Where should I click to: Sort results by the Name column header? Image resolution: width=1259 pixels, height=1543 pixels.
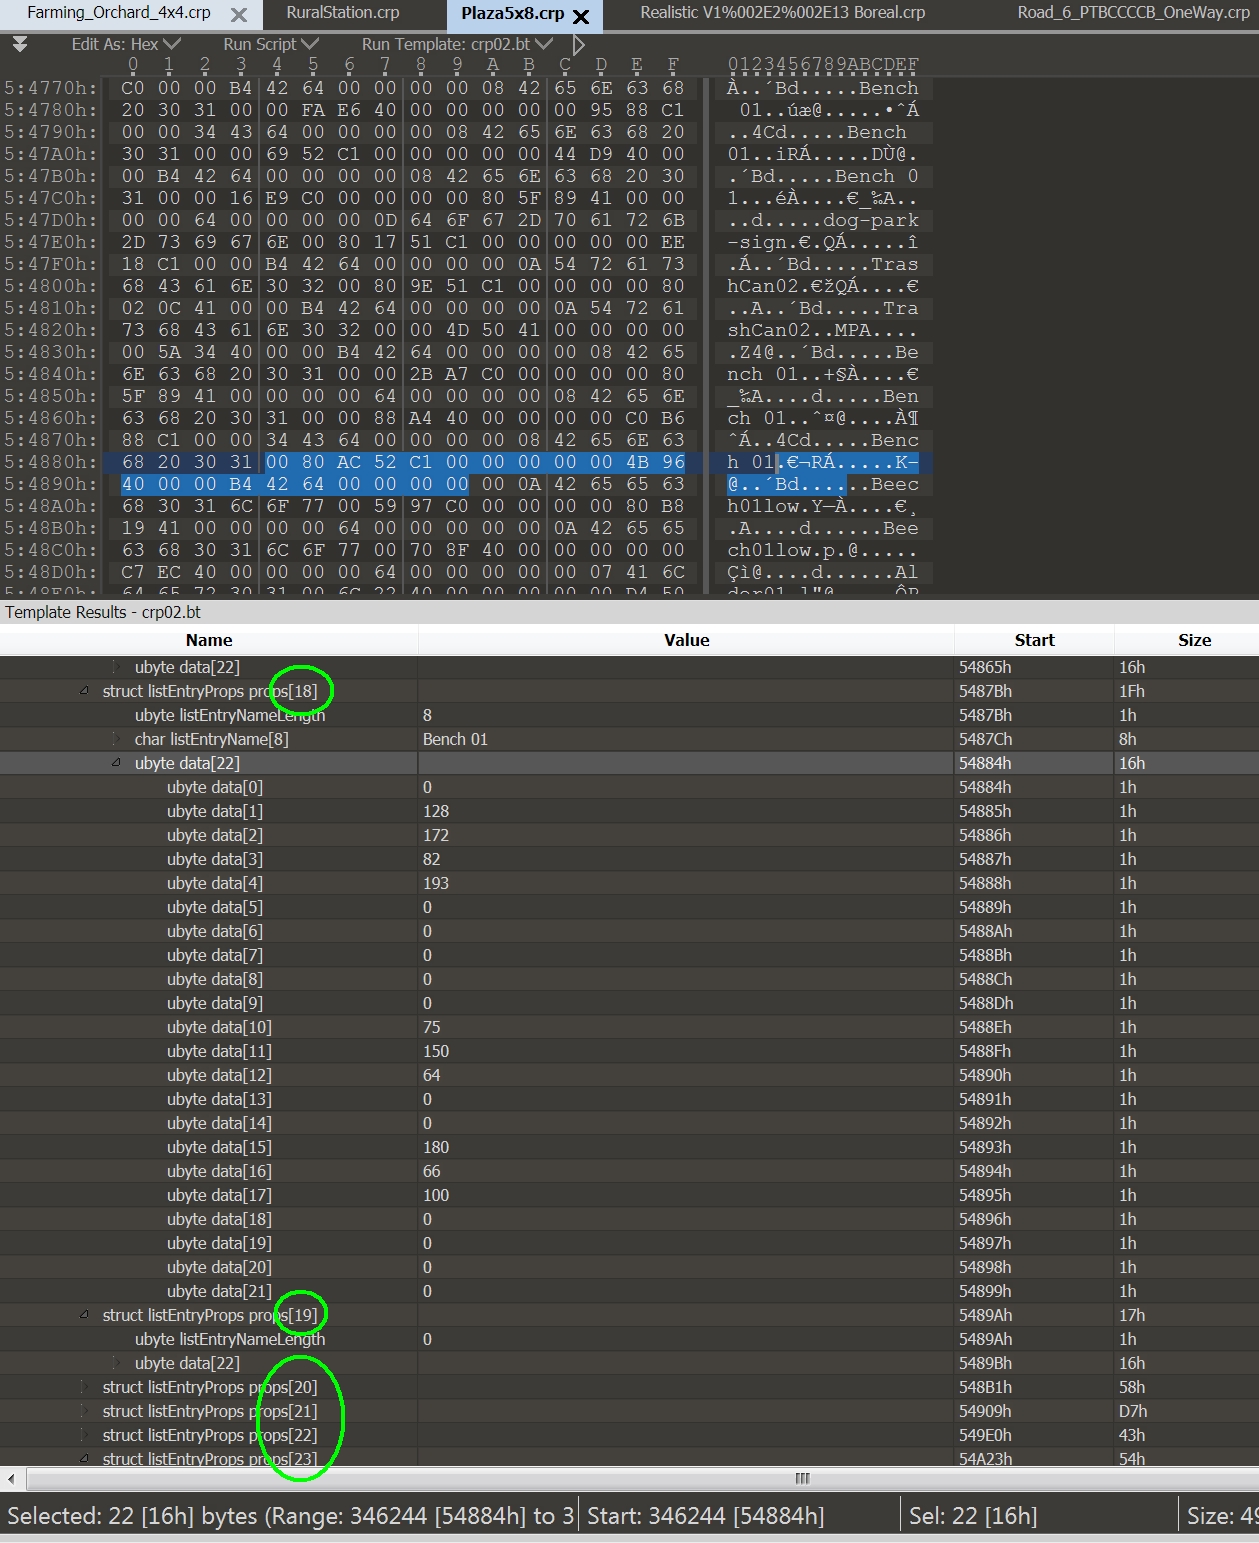(208, 640)
